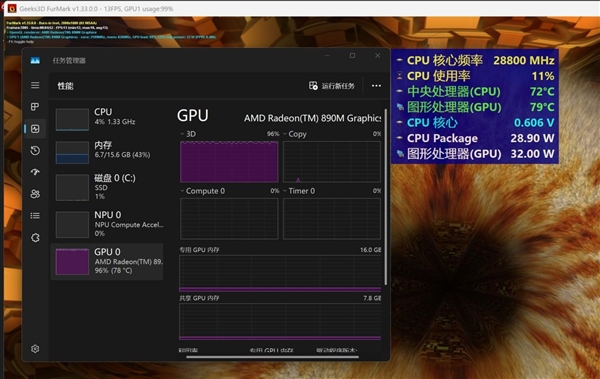The image size is (600, 379).
Task: Click the chip icon beside GPU 32.00 W
Action: (x=400, y=154)
